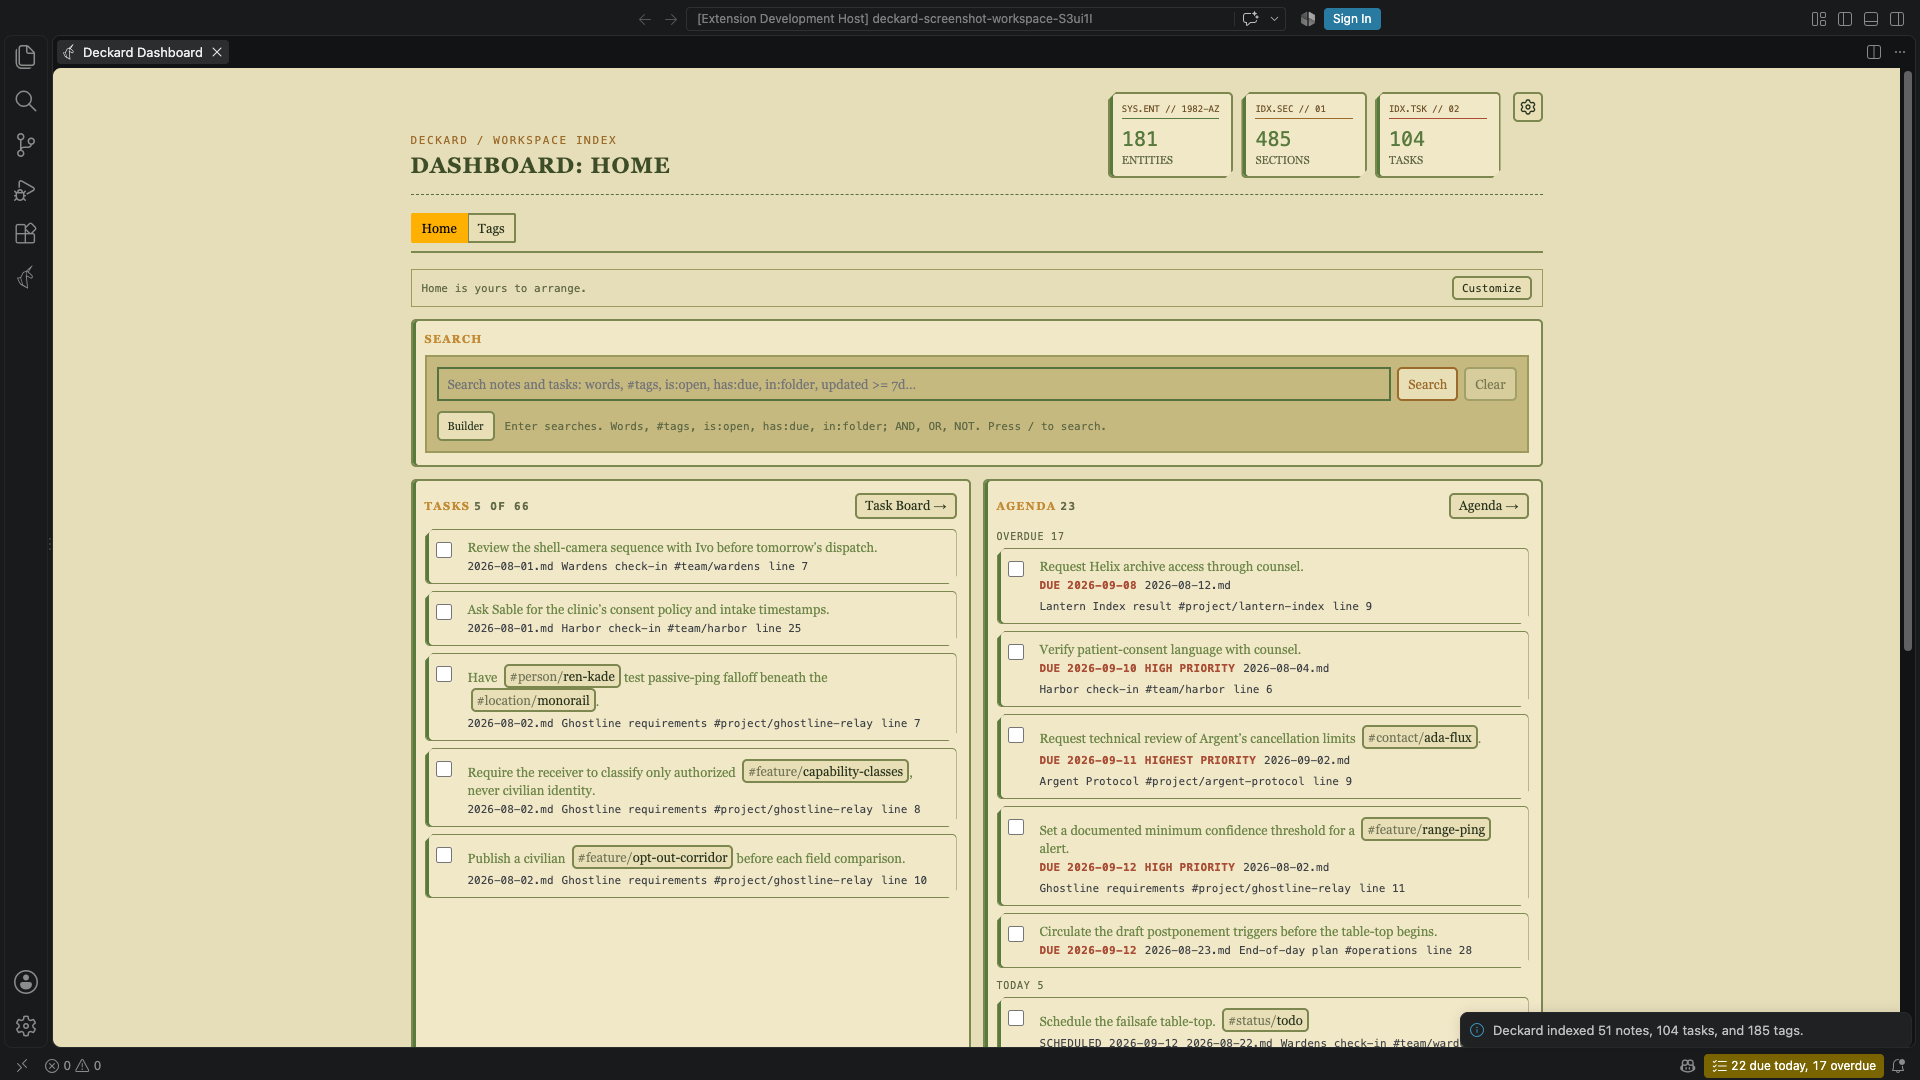
Task: Check the Publish civilian opt-out-corridor task
Action: [x=444, y=855]
